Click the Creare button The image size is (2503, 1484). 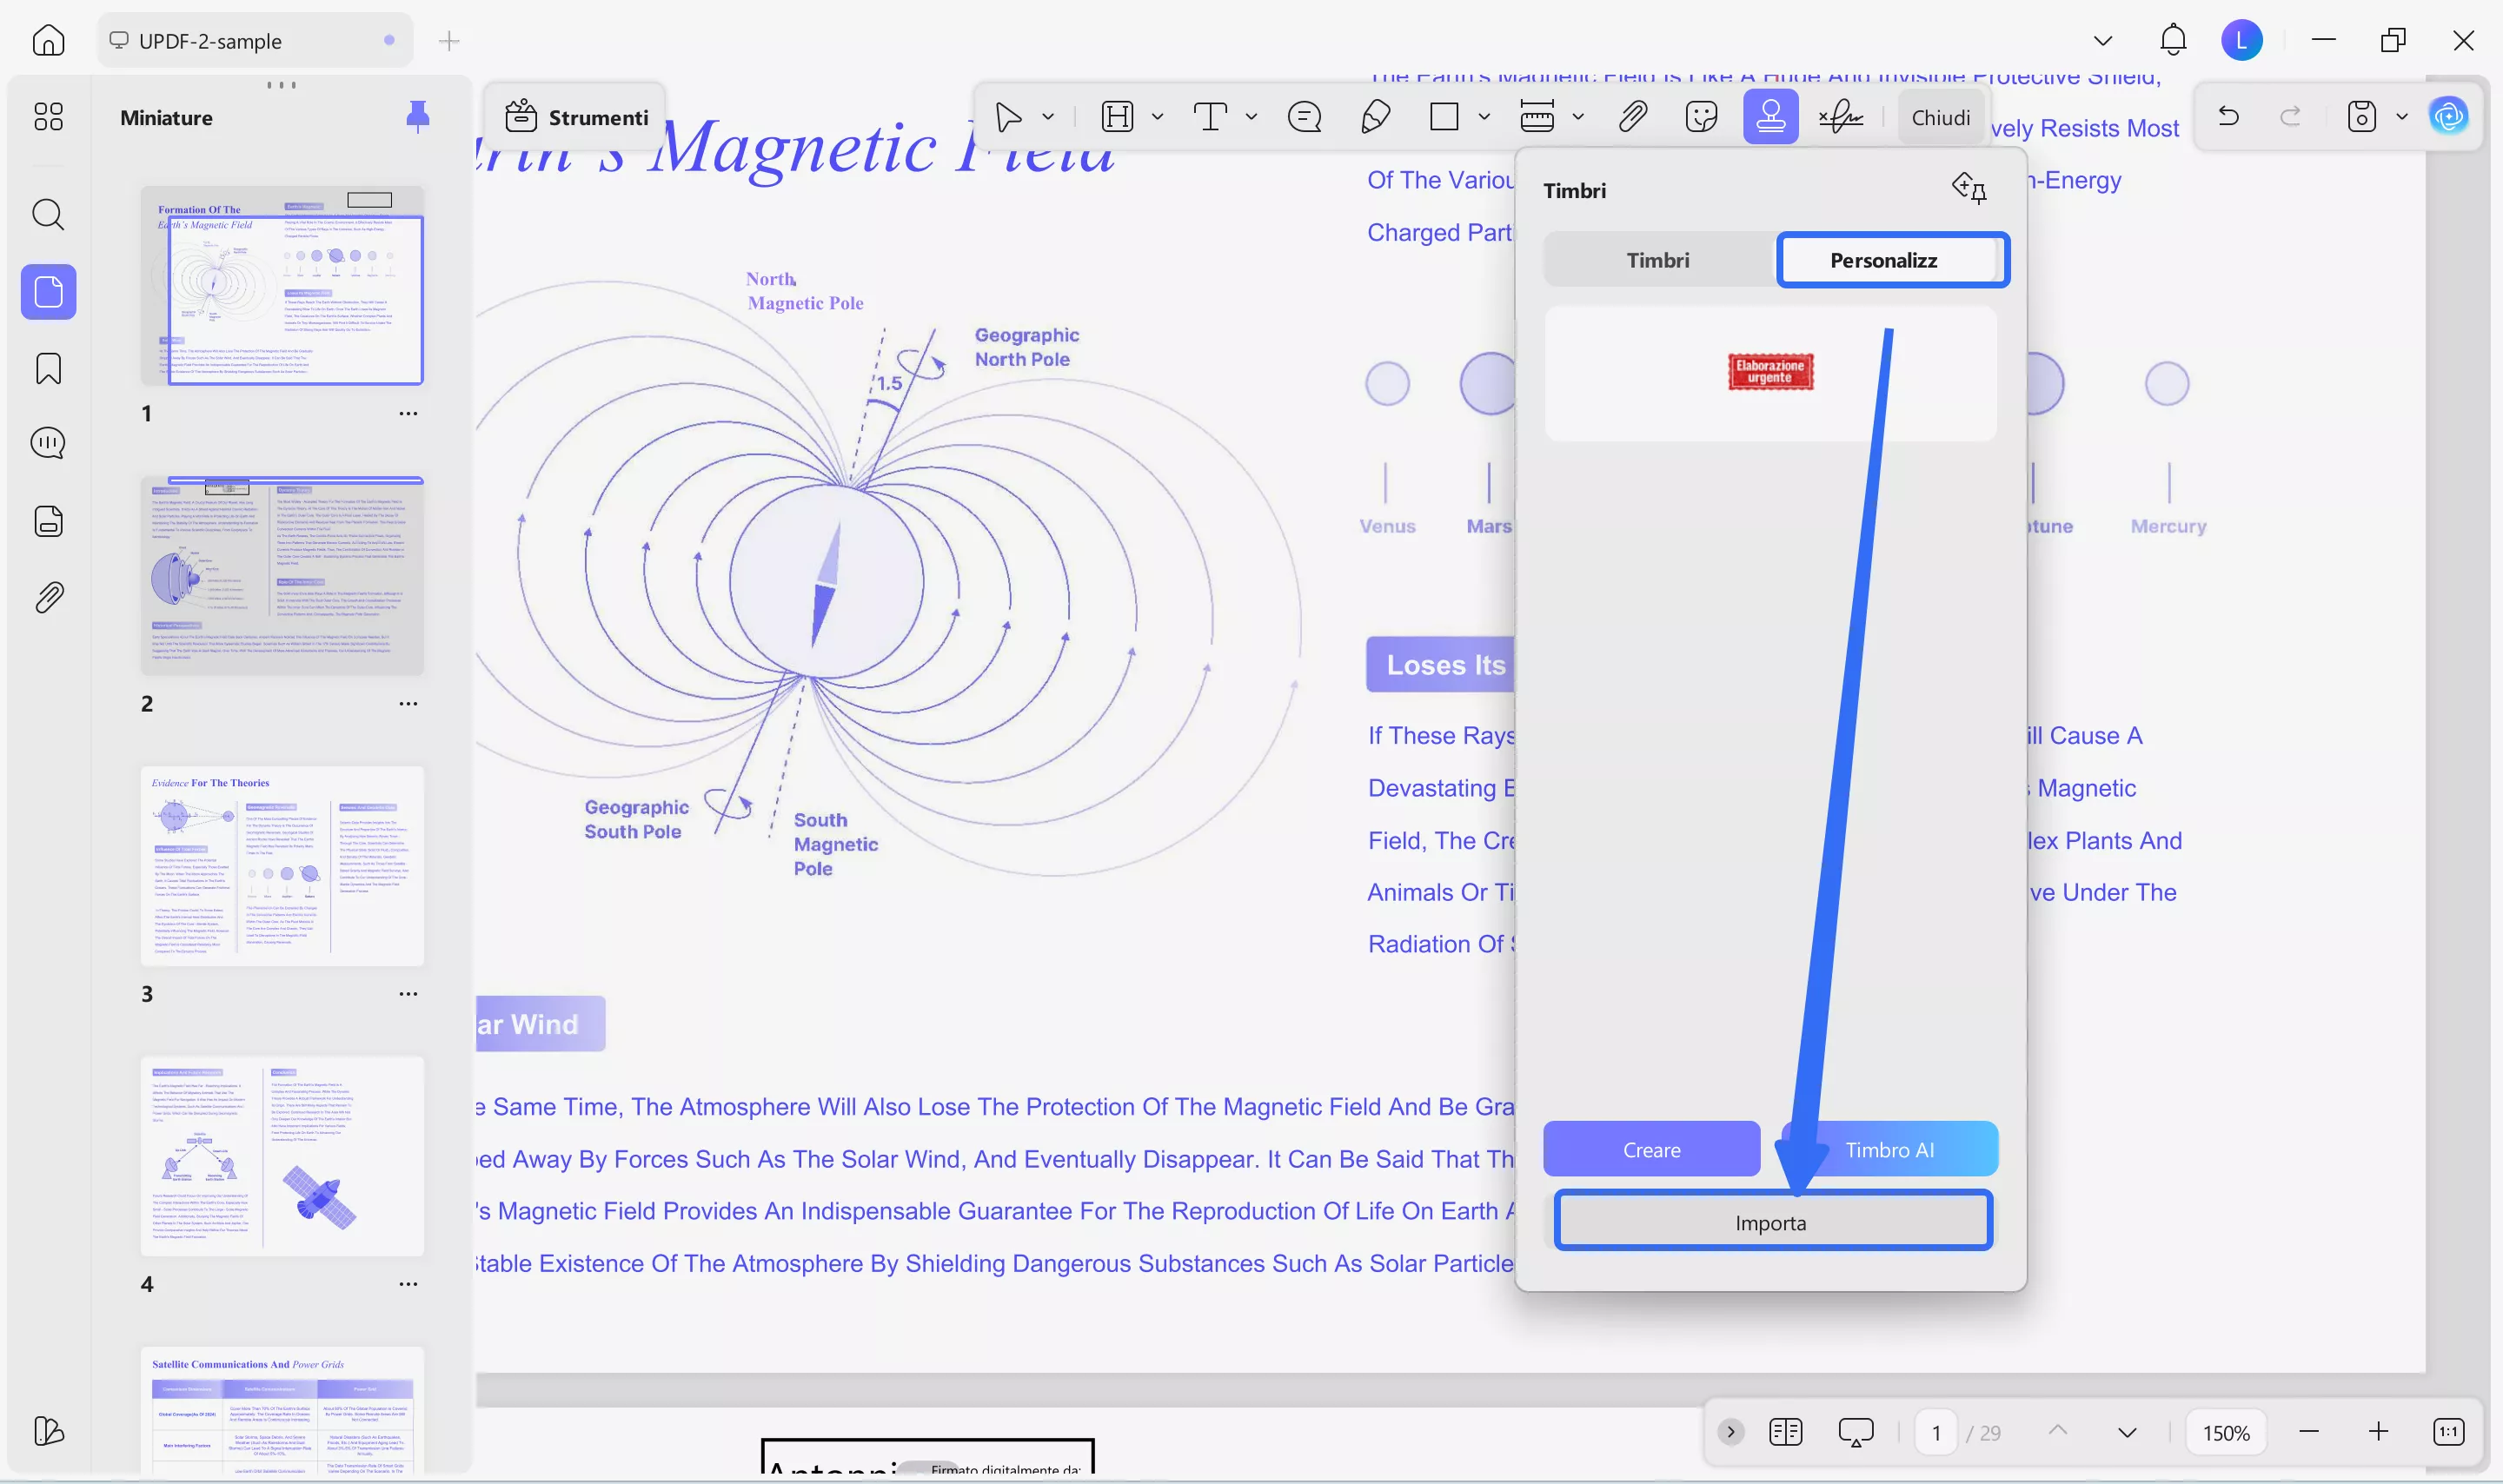(x=1651, y=1149)
